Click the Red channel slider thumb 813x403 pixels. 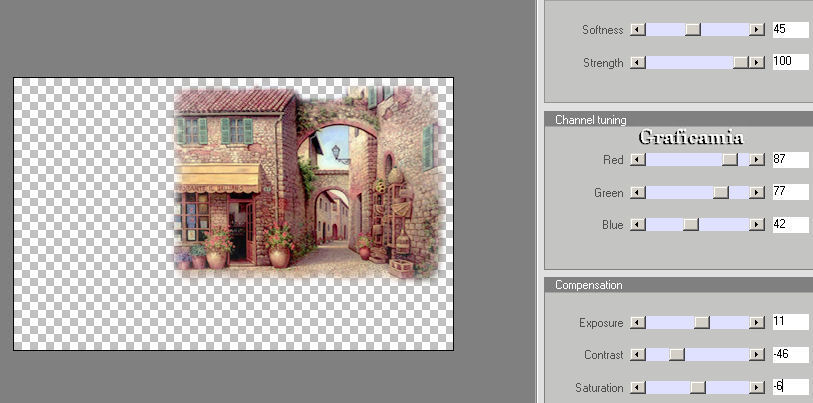tap(730, 160)
